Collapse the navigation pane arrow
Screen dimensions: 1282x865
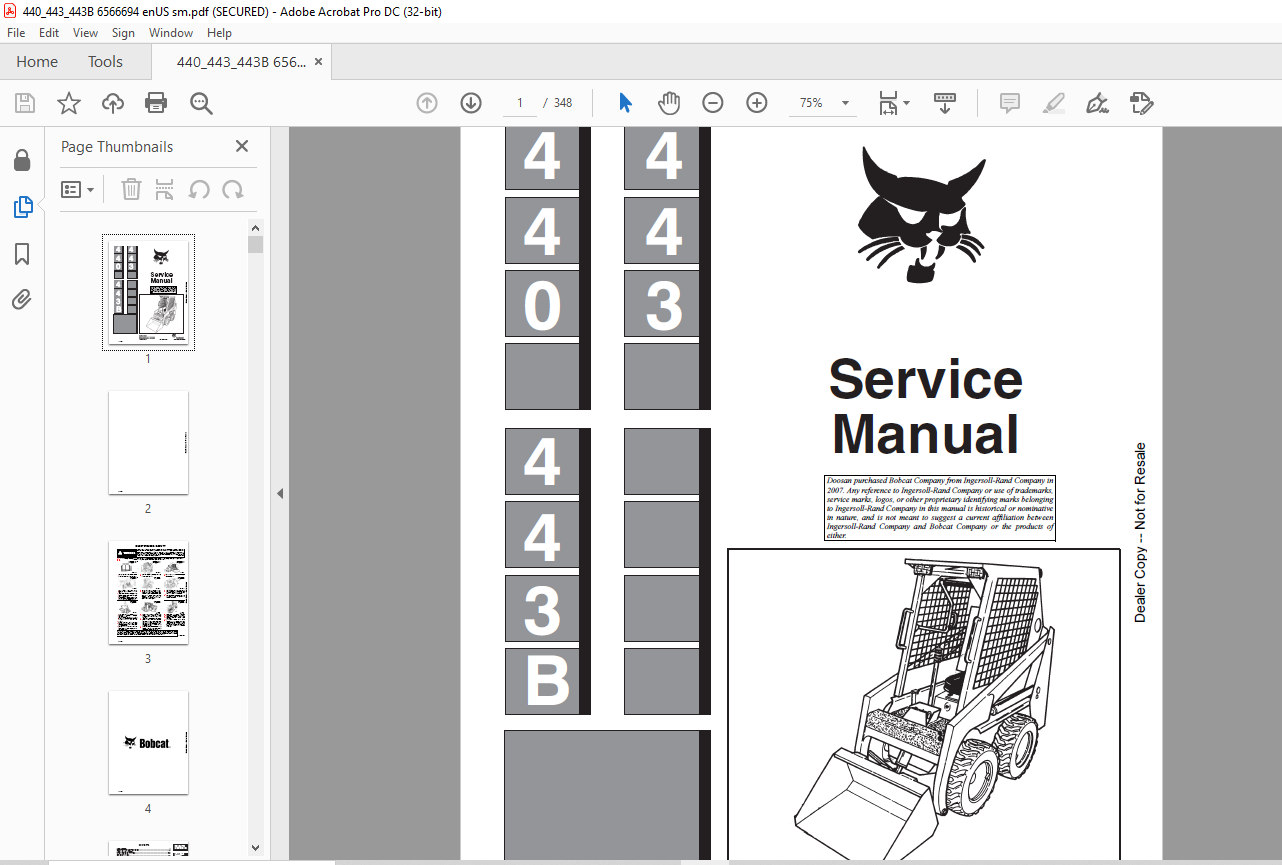tap(280, 493)
